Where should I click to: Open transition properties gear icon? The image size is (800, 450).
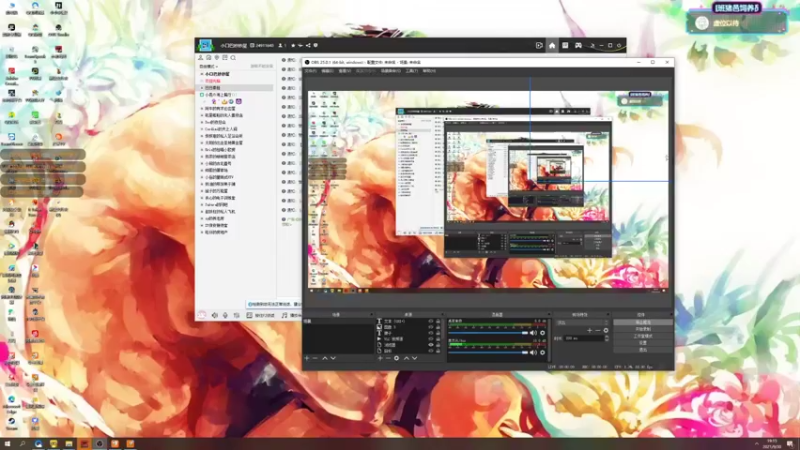tap(606, 330)
